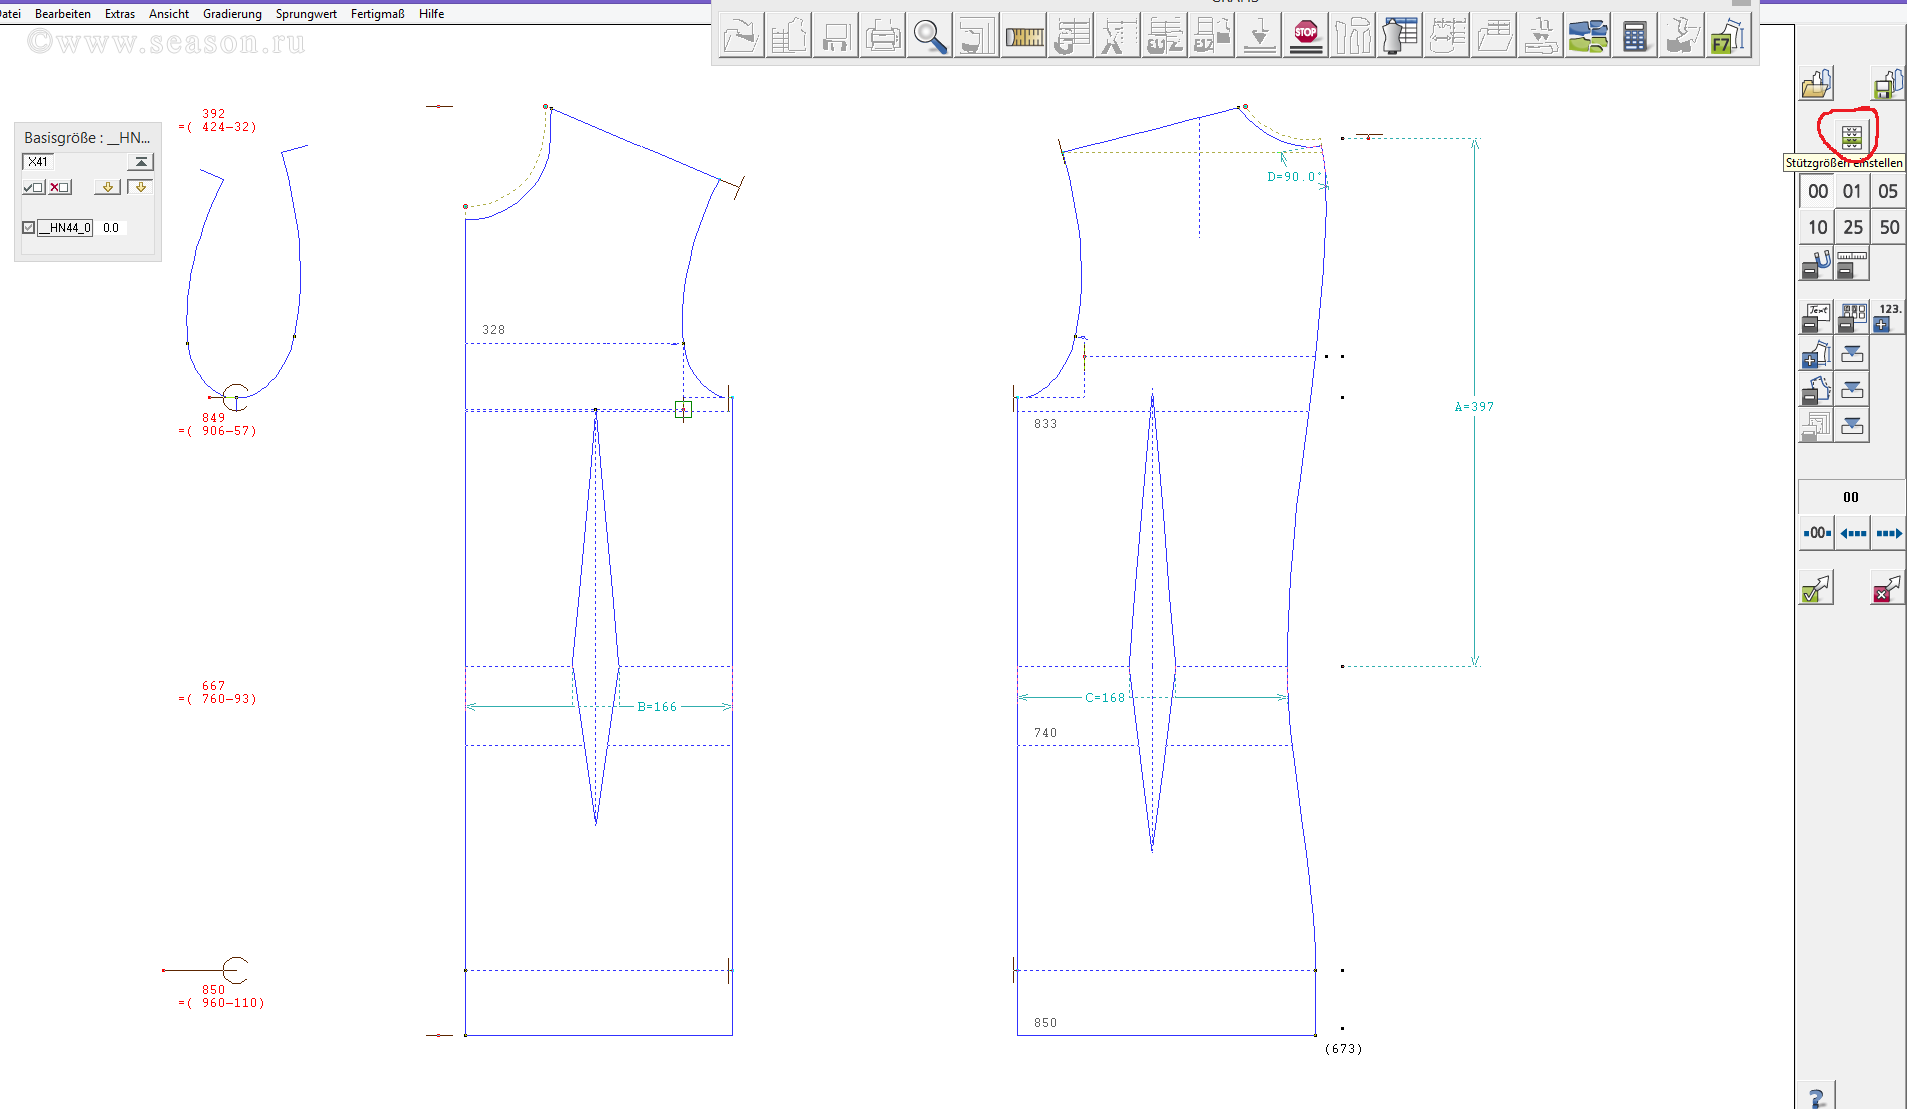This screenshot has width=1907, height=1109.
Task: Toggle the __HN44_0 checkbox
Action: coord(29,228)
